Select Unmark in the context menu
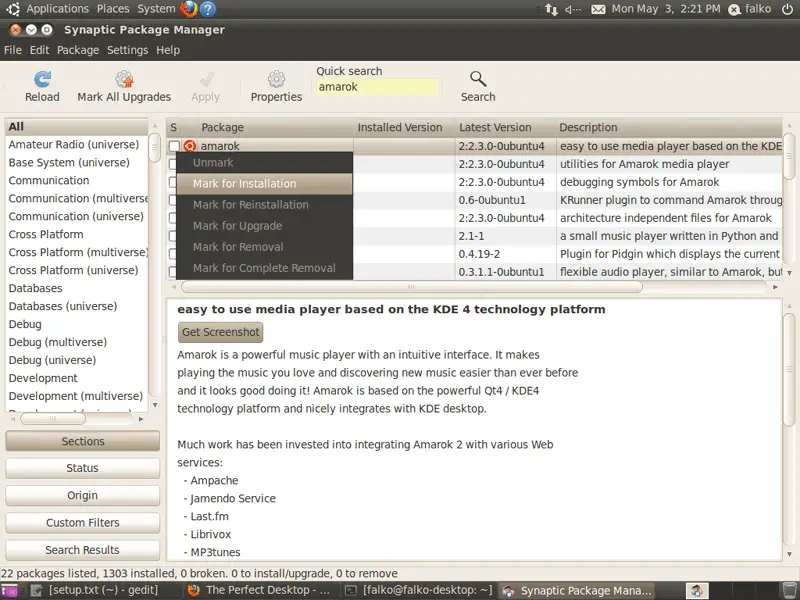This screenshot has height=600, width=800. (264, 163)
